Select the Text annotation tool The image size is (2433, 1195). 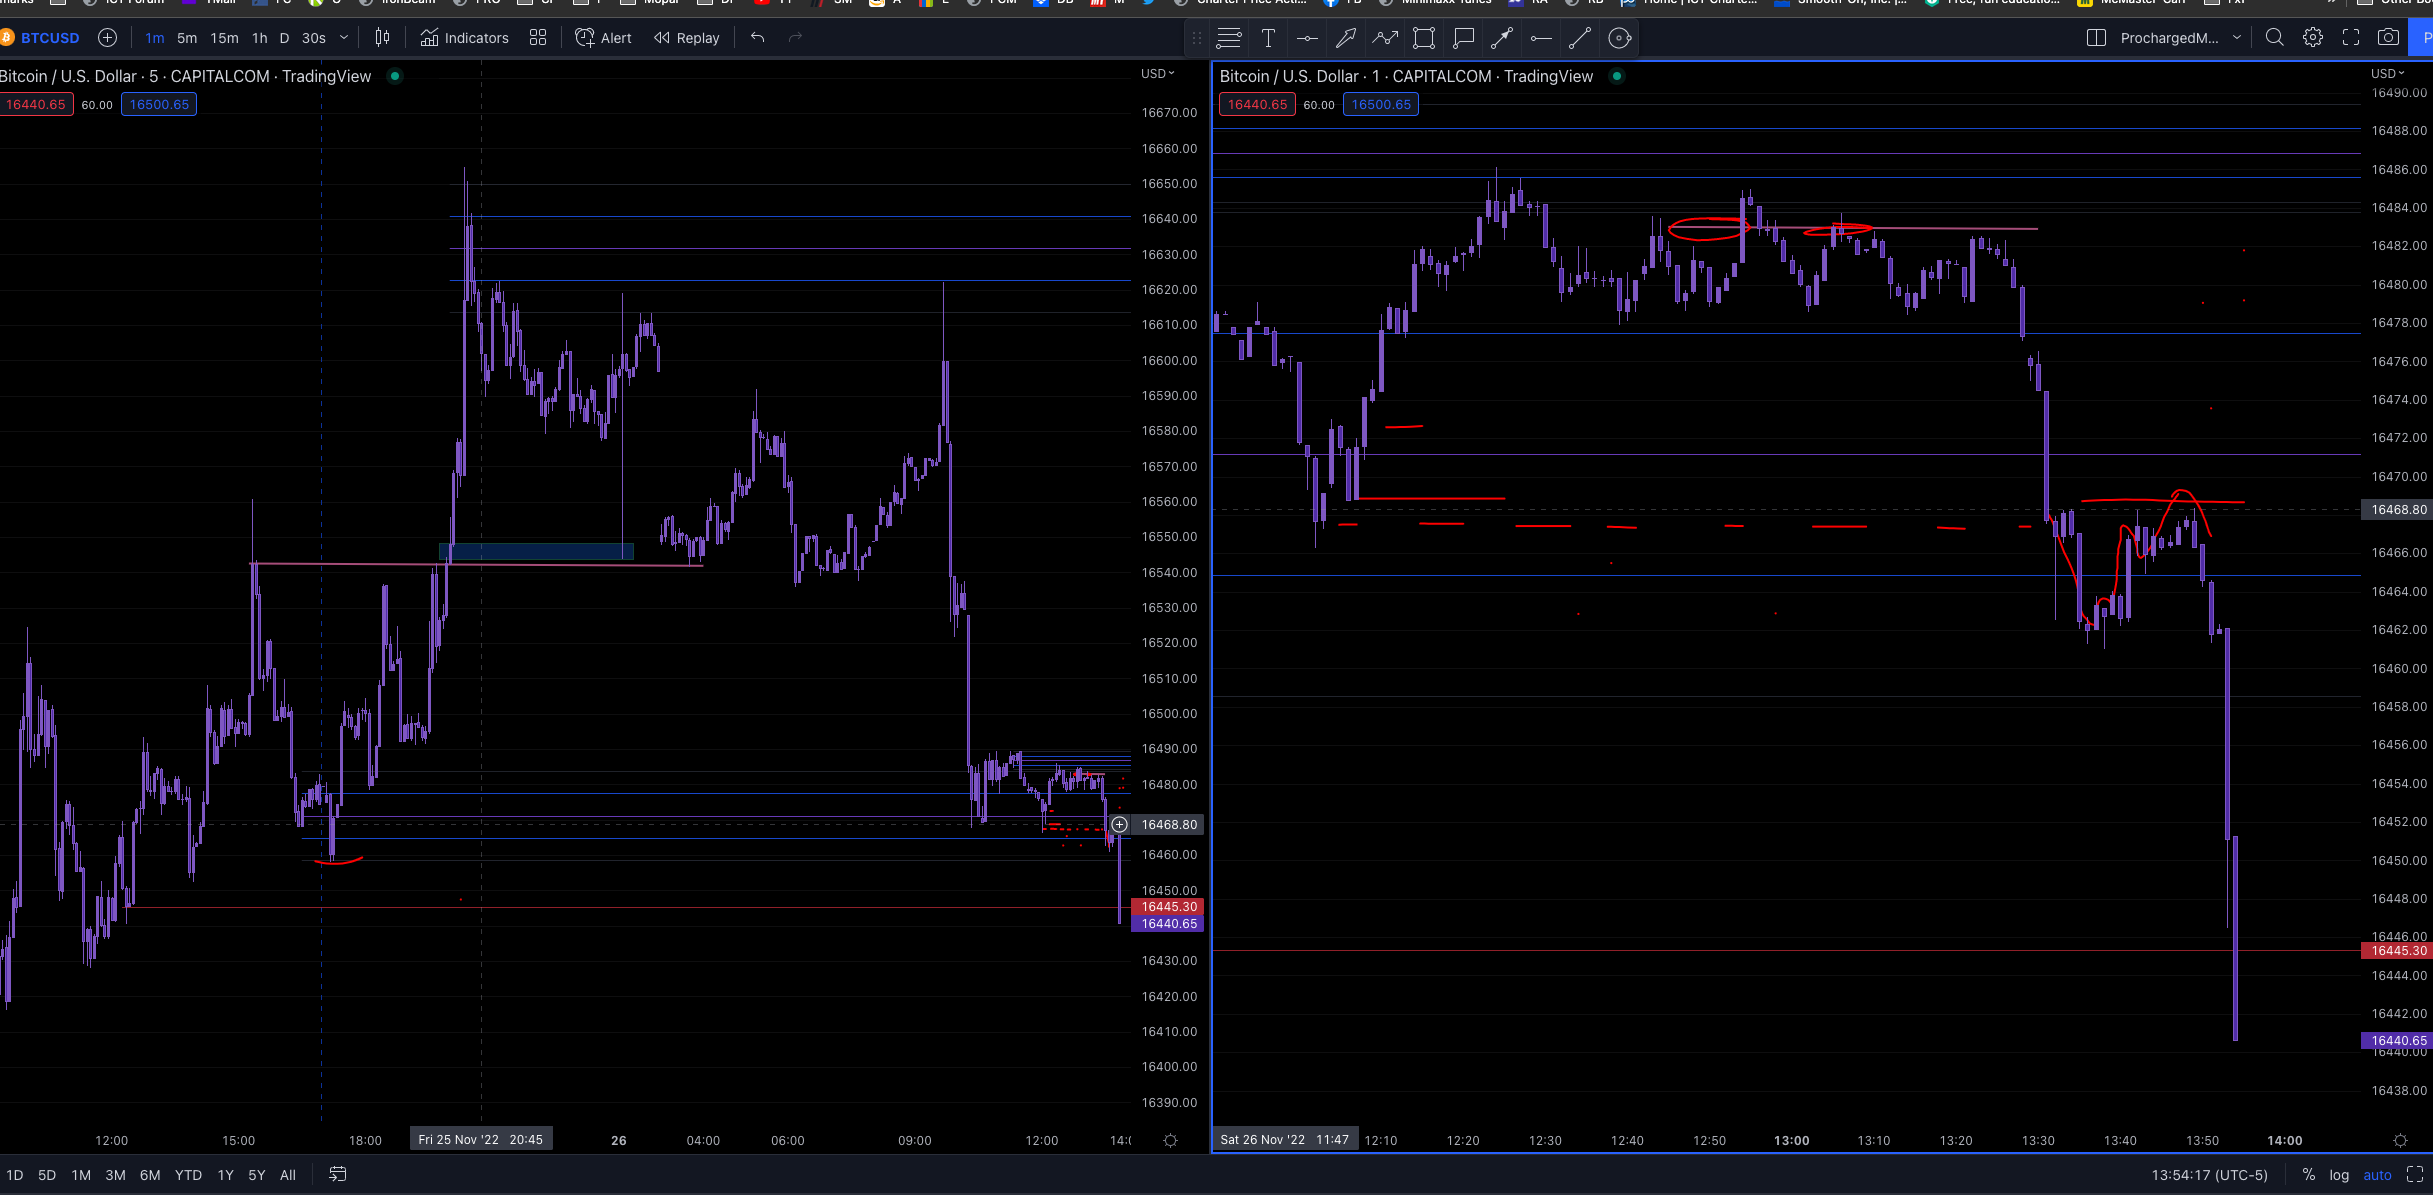pos(1268,38)
